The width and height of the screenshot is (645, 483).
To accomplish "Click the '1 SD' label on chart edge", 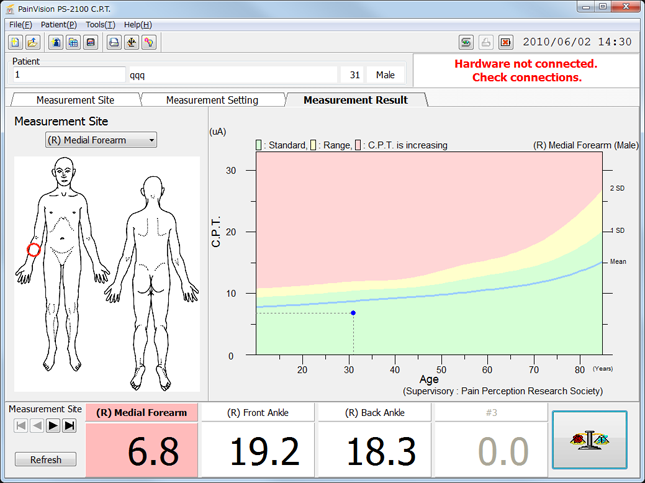I will 617,230.
